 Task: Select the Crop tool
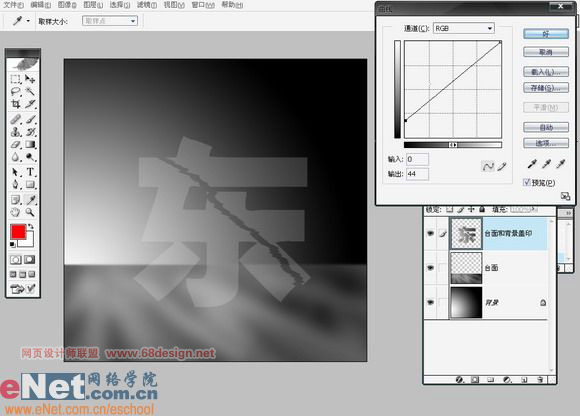tap(16, 104)
